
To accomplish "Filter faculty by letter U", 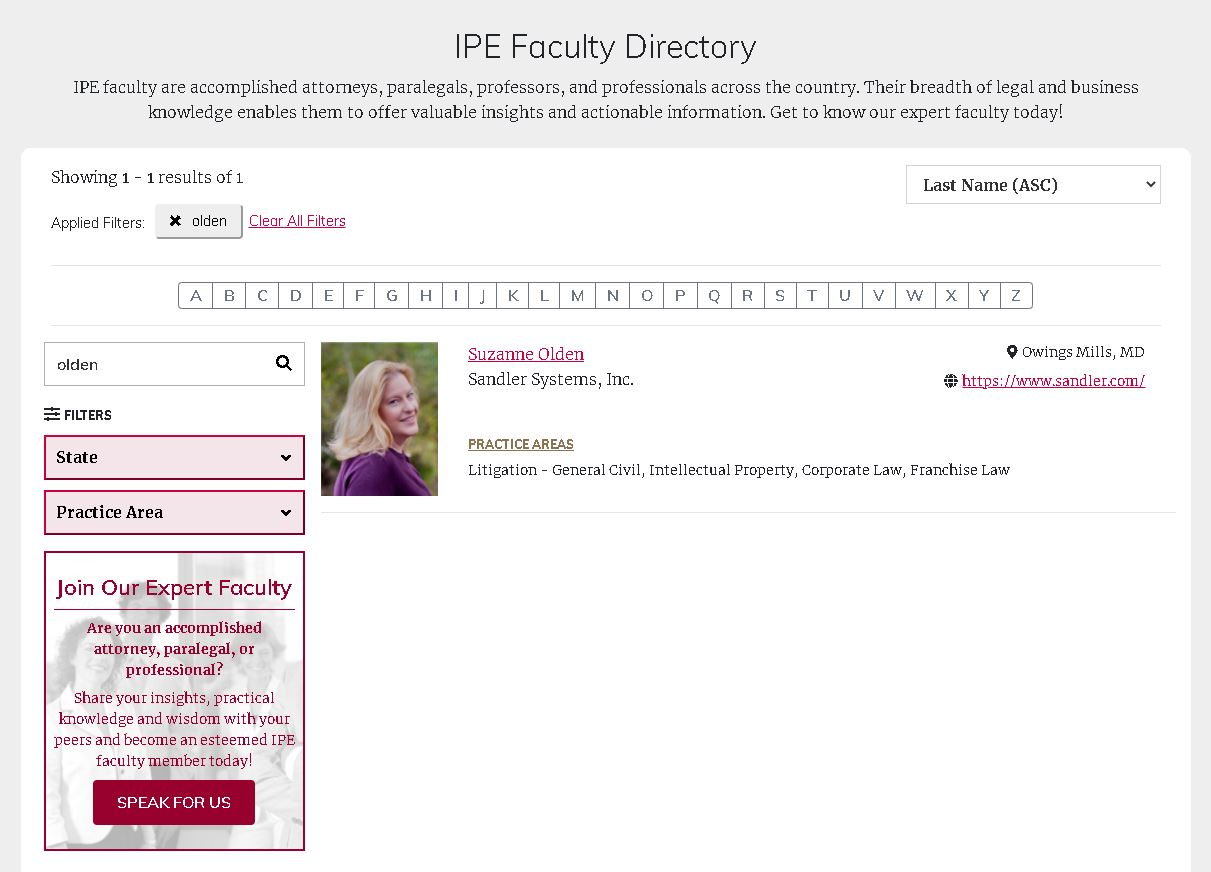I will coord(845,296).
